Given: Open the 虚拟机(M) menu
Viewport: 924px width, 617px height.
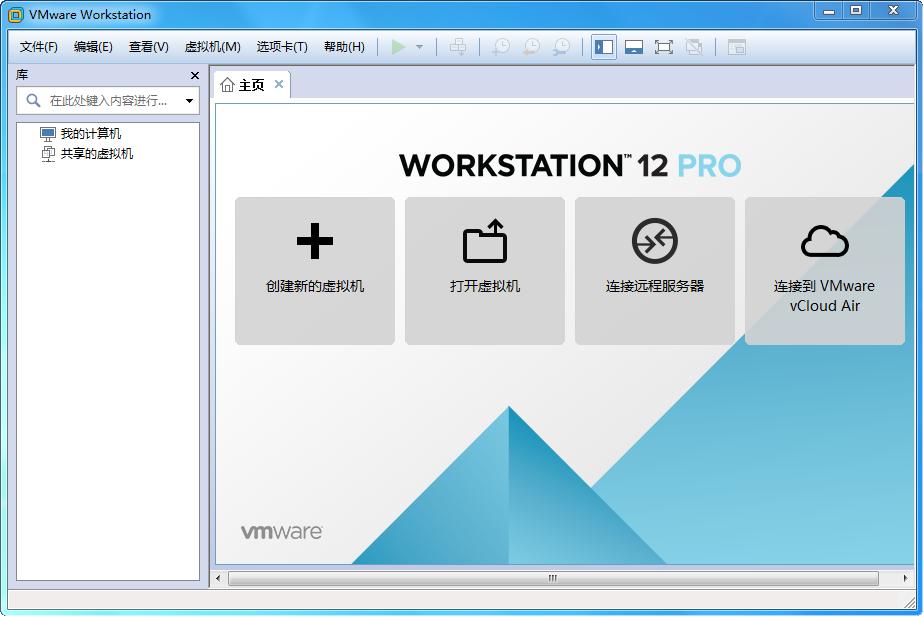Looking at the screenshot, I should 213,47.
